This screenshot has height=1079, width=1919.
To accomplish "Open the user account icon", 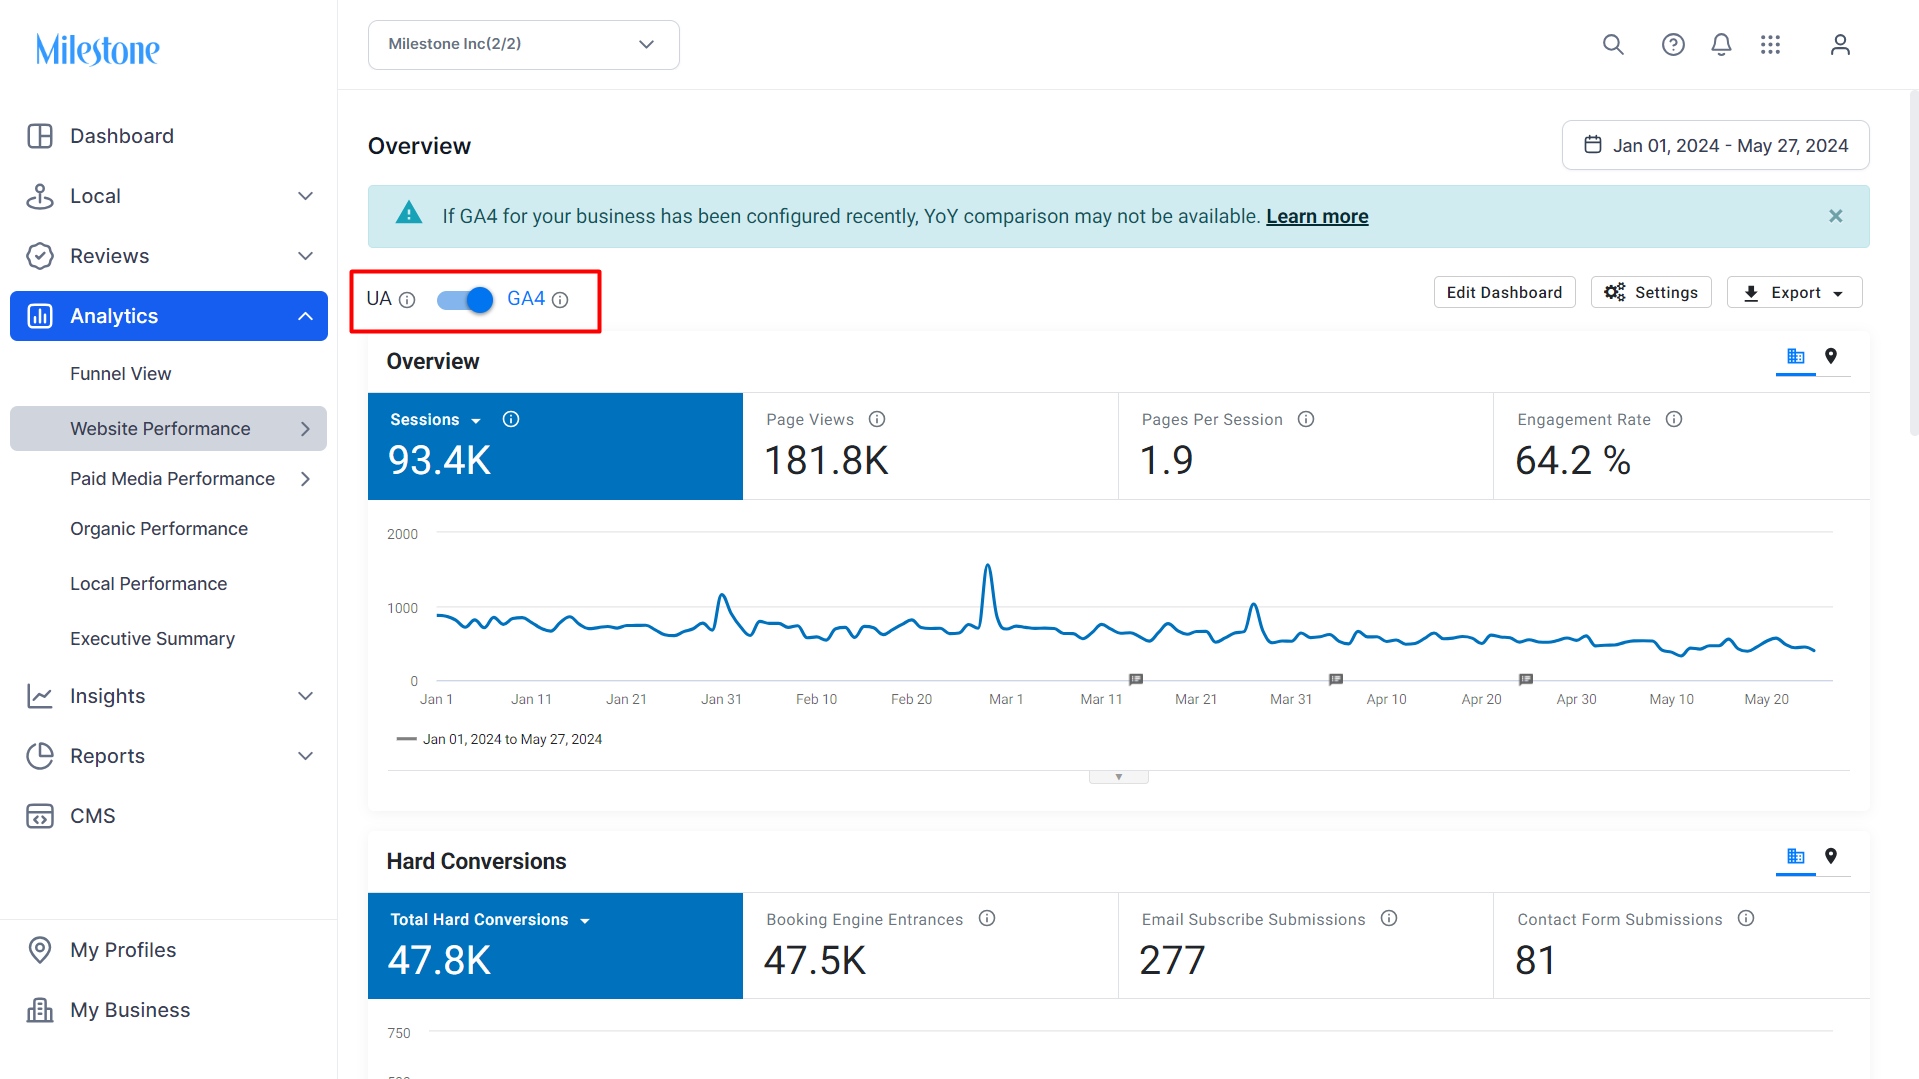I will tap(1840, 45).
